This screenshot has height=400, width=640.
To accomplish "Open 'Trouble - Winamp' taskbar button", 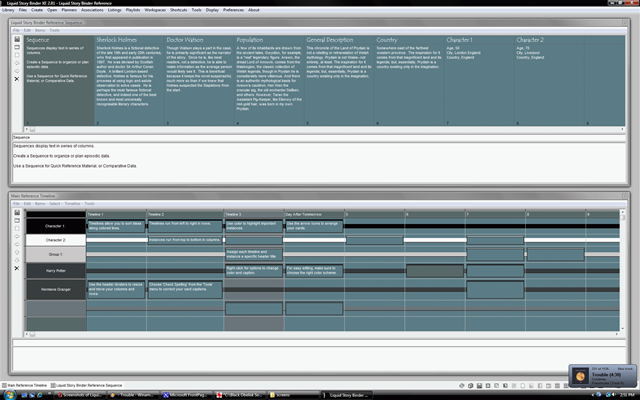I will click(x=132, y=395).
